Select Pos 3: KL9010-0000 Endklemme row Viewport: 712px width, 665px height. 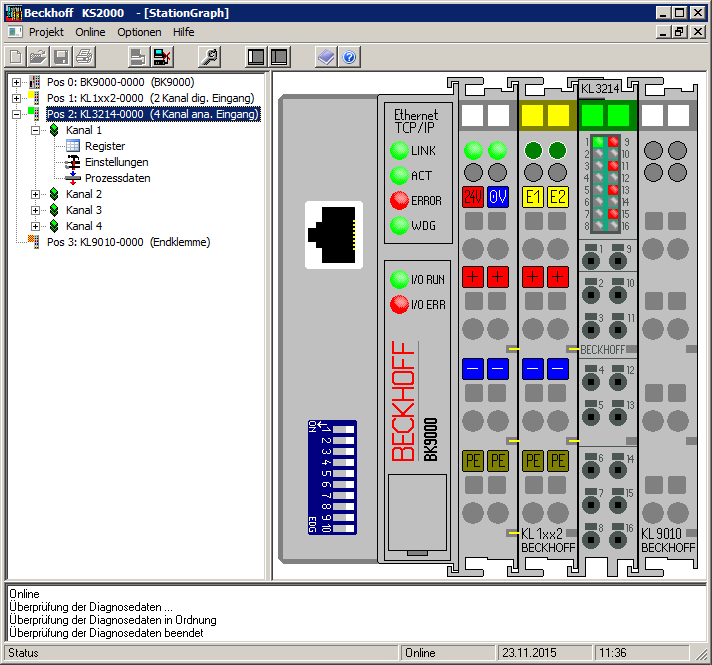[x=129, y=242]
